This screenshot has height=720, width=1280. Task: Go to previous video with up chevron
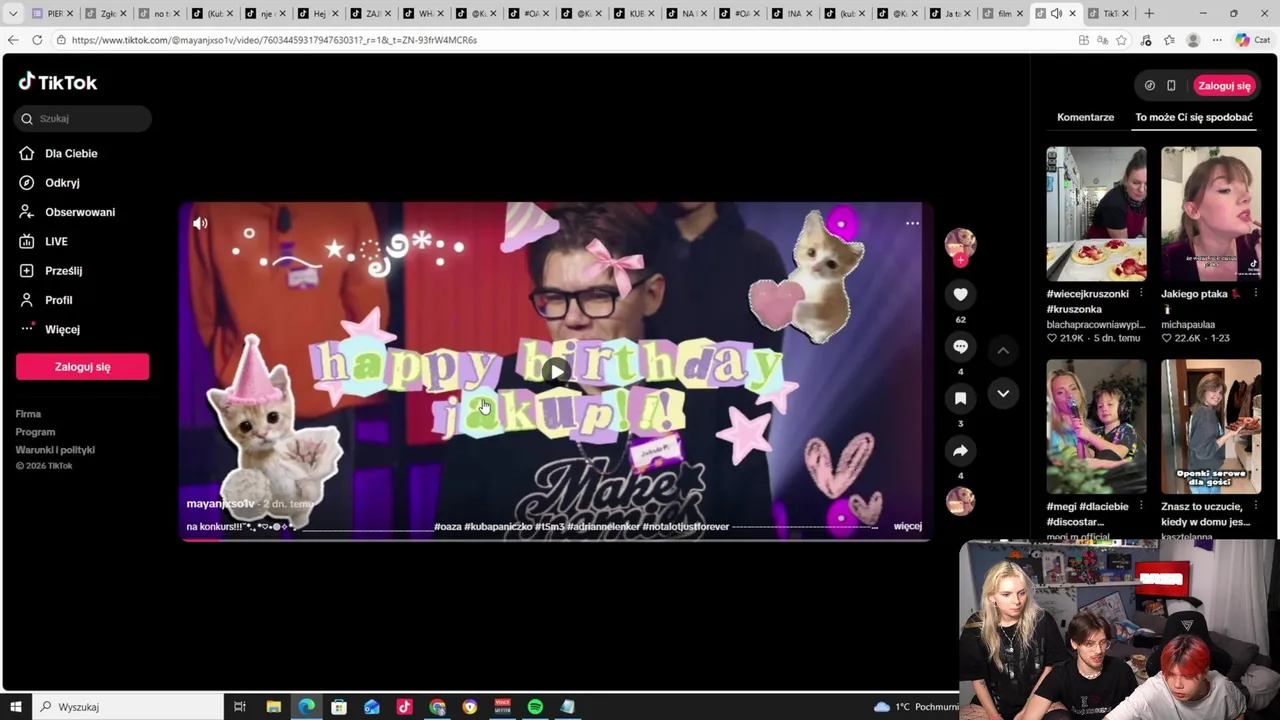coord(1003,350)
